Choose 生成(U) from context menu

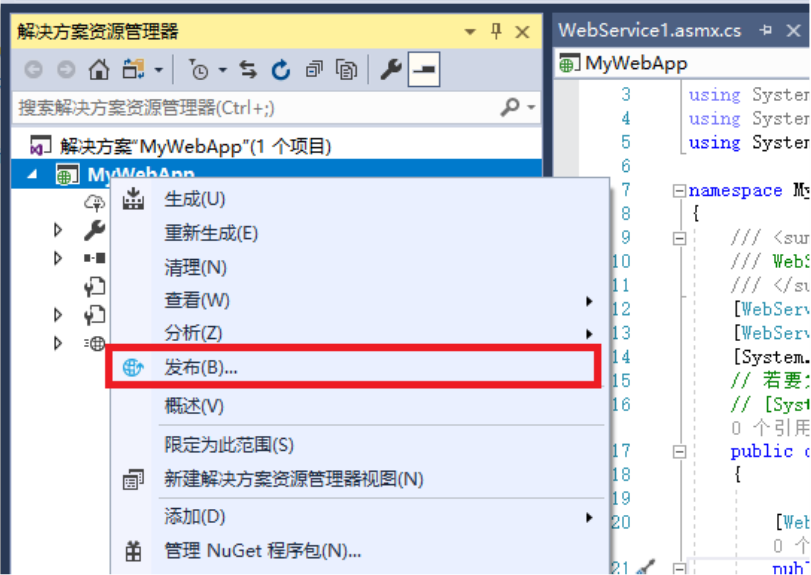(x=361, y=200)
